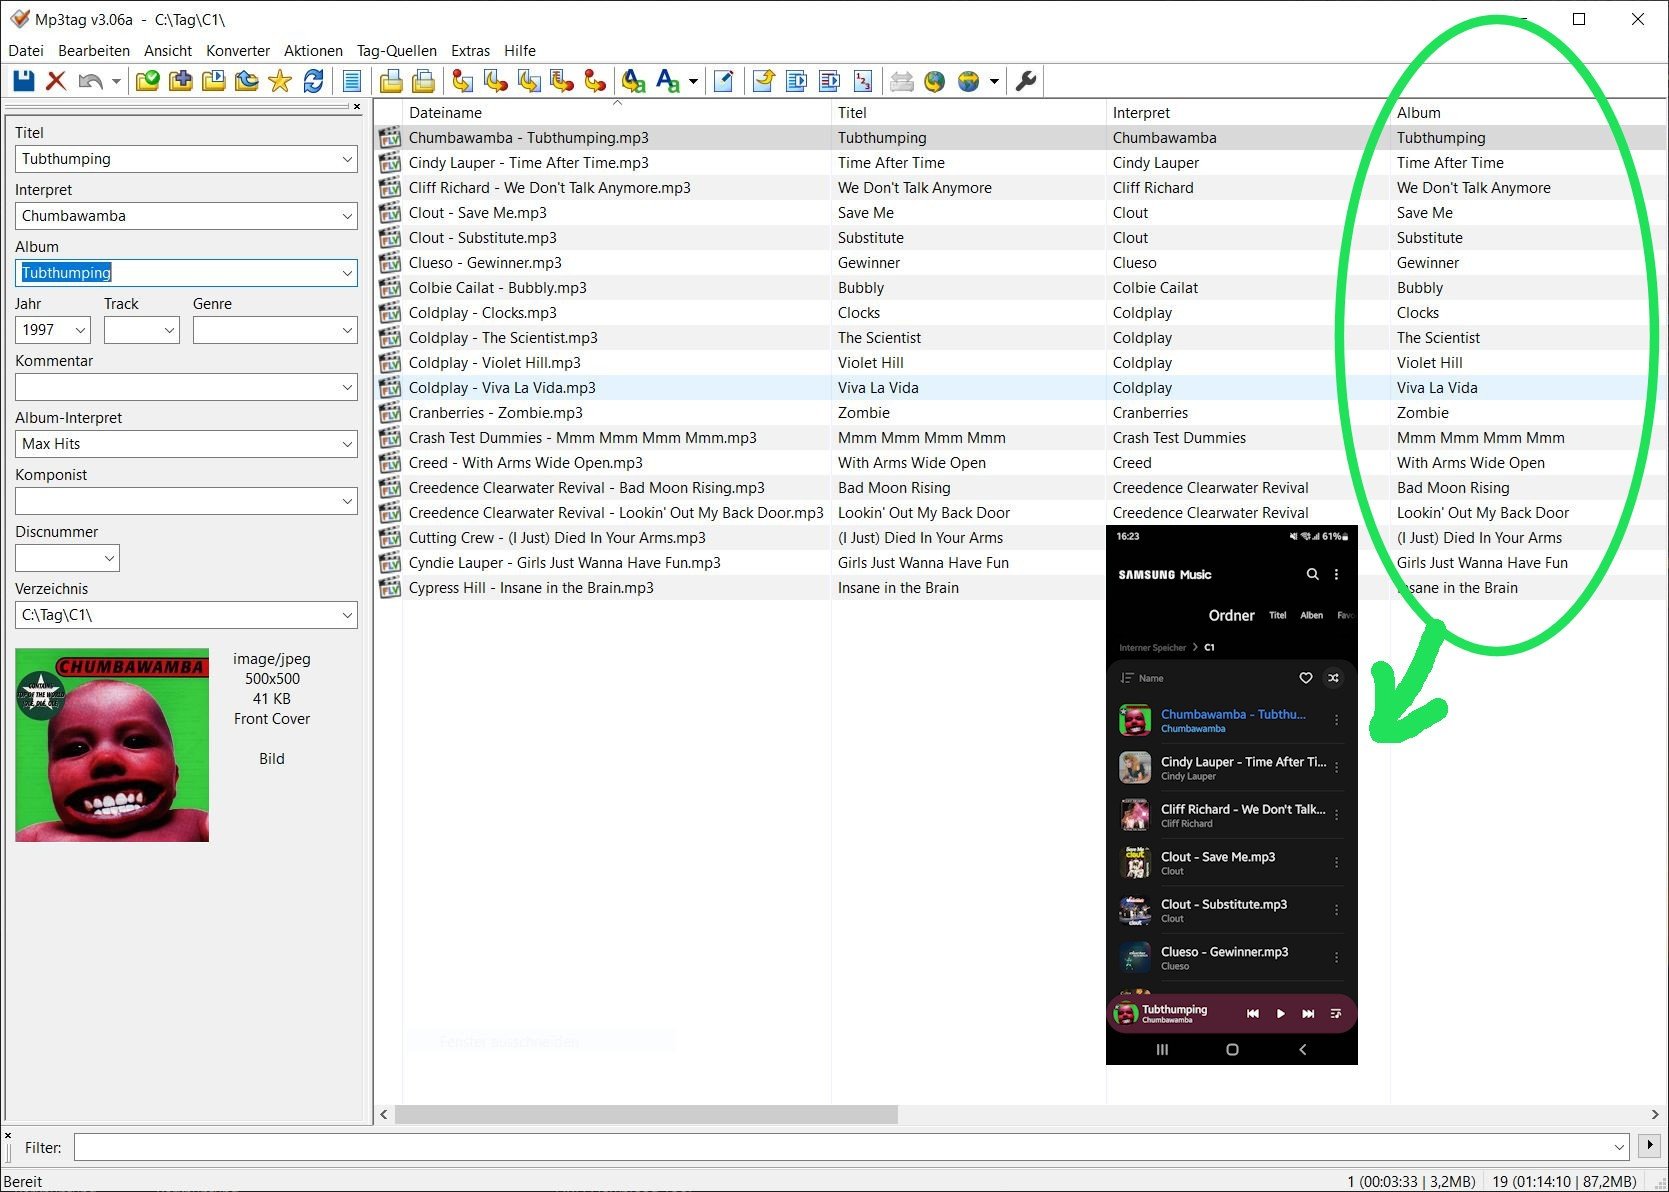The height and width of the screenshot is (1192, 1669).
Task: Close the tag panel with small x
Action: point(357,106)
